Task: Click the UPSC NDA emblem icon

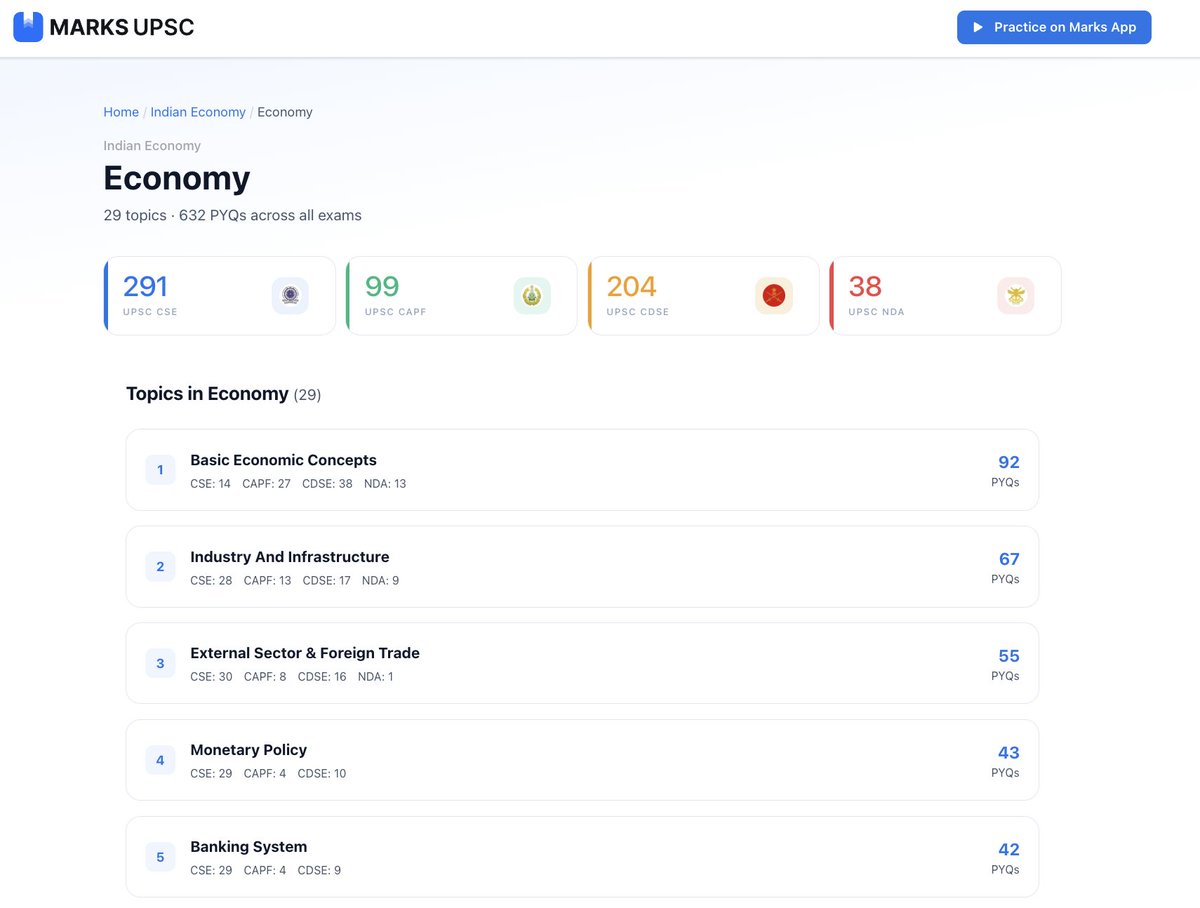Action: [x=1016, y=296]
